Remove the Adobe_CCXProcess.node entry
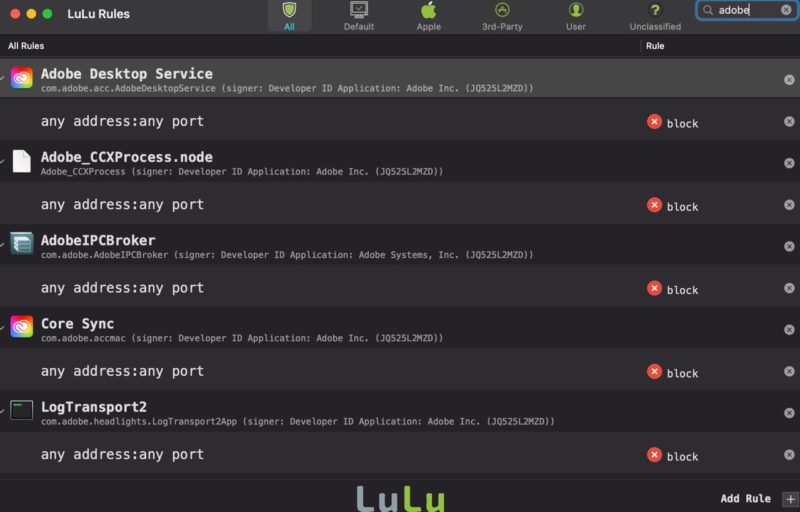This screenshot has height=512, width=800. tap(789, 163)
